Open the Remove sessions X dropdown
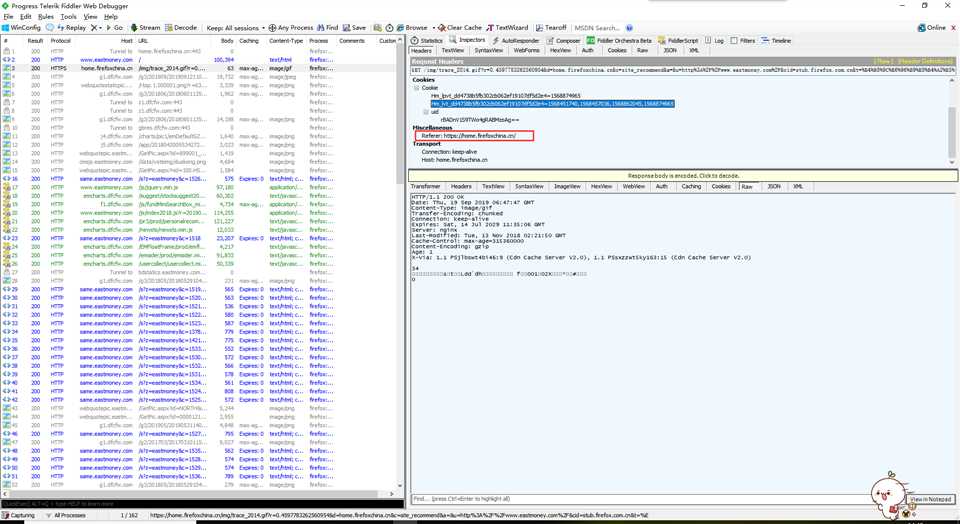Viewport: 960px width, 524px height. 97,28
